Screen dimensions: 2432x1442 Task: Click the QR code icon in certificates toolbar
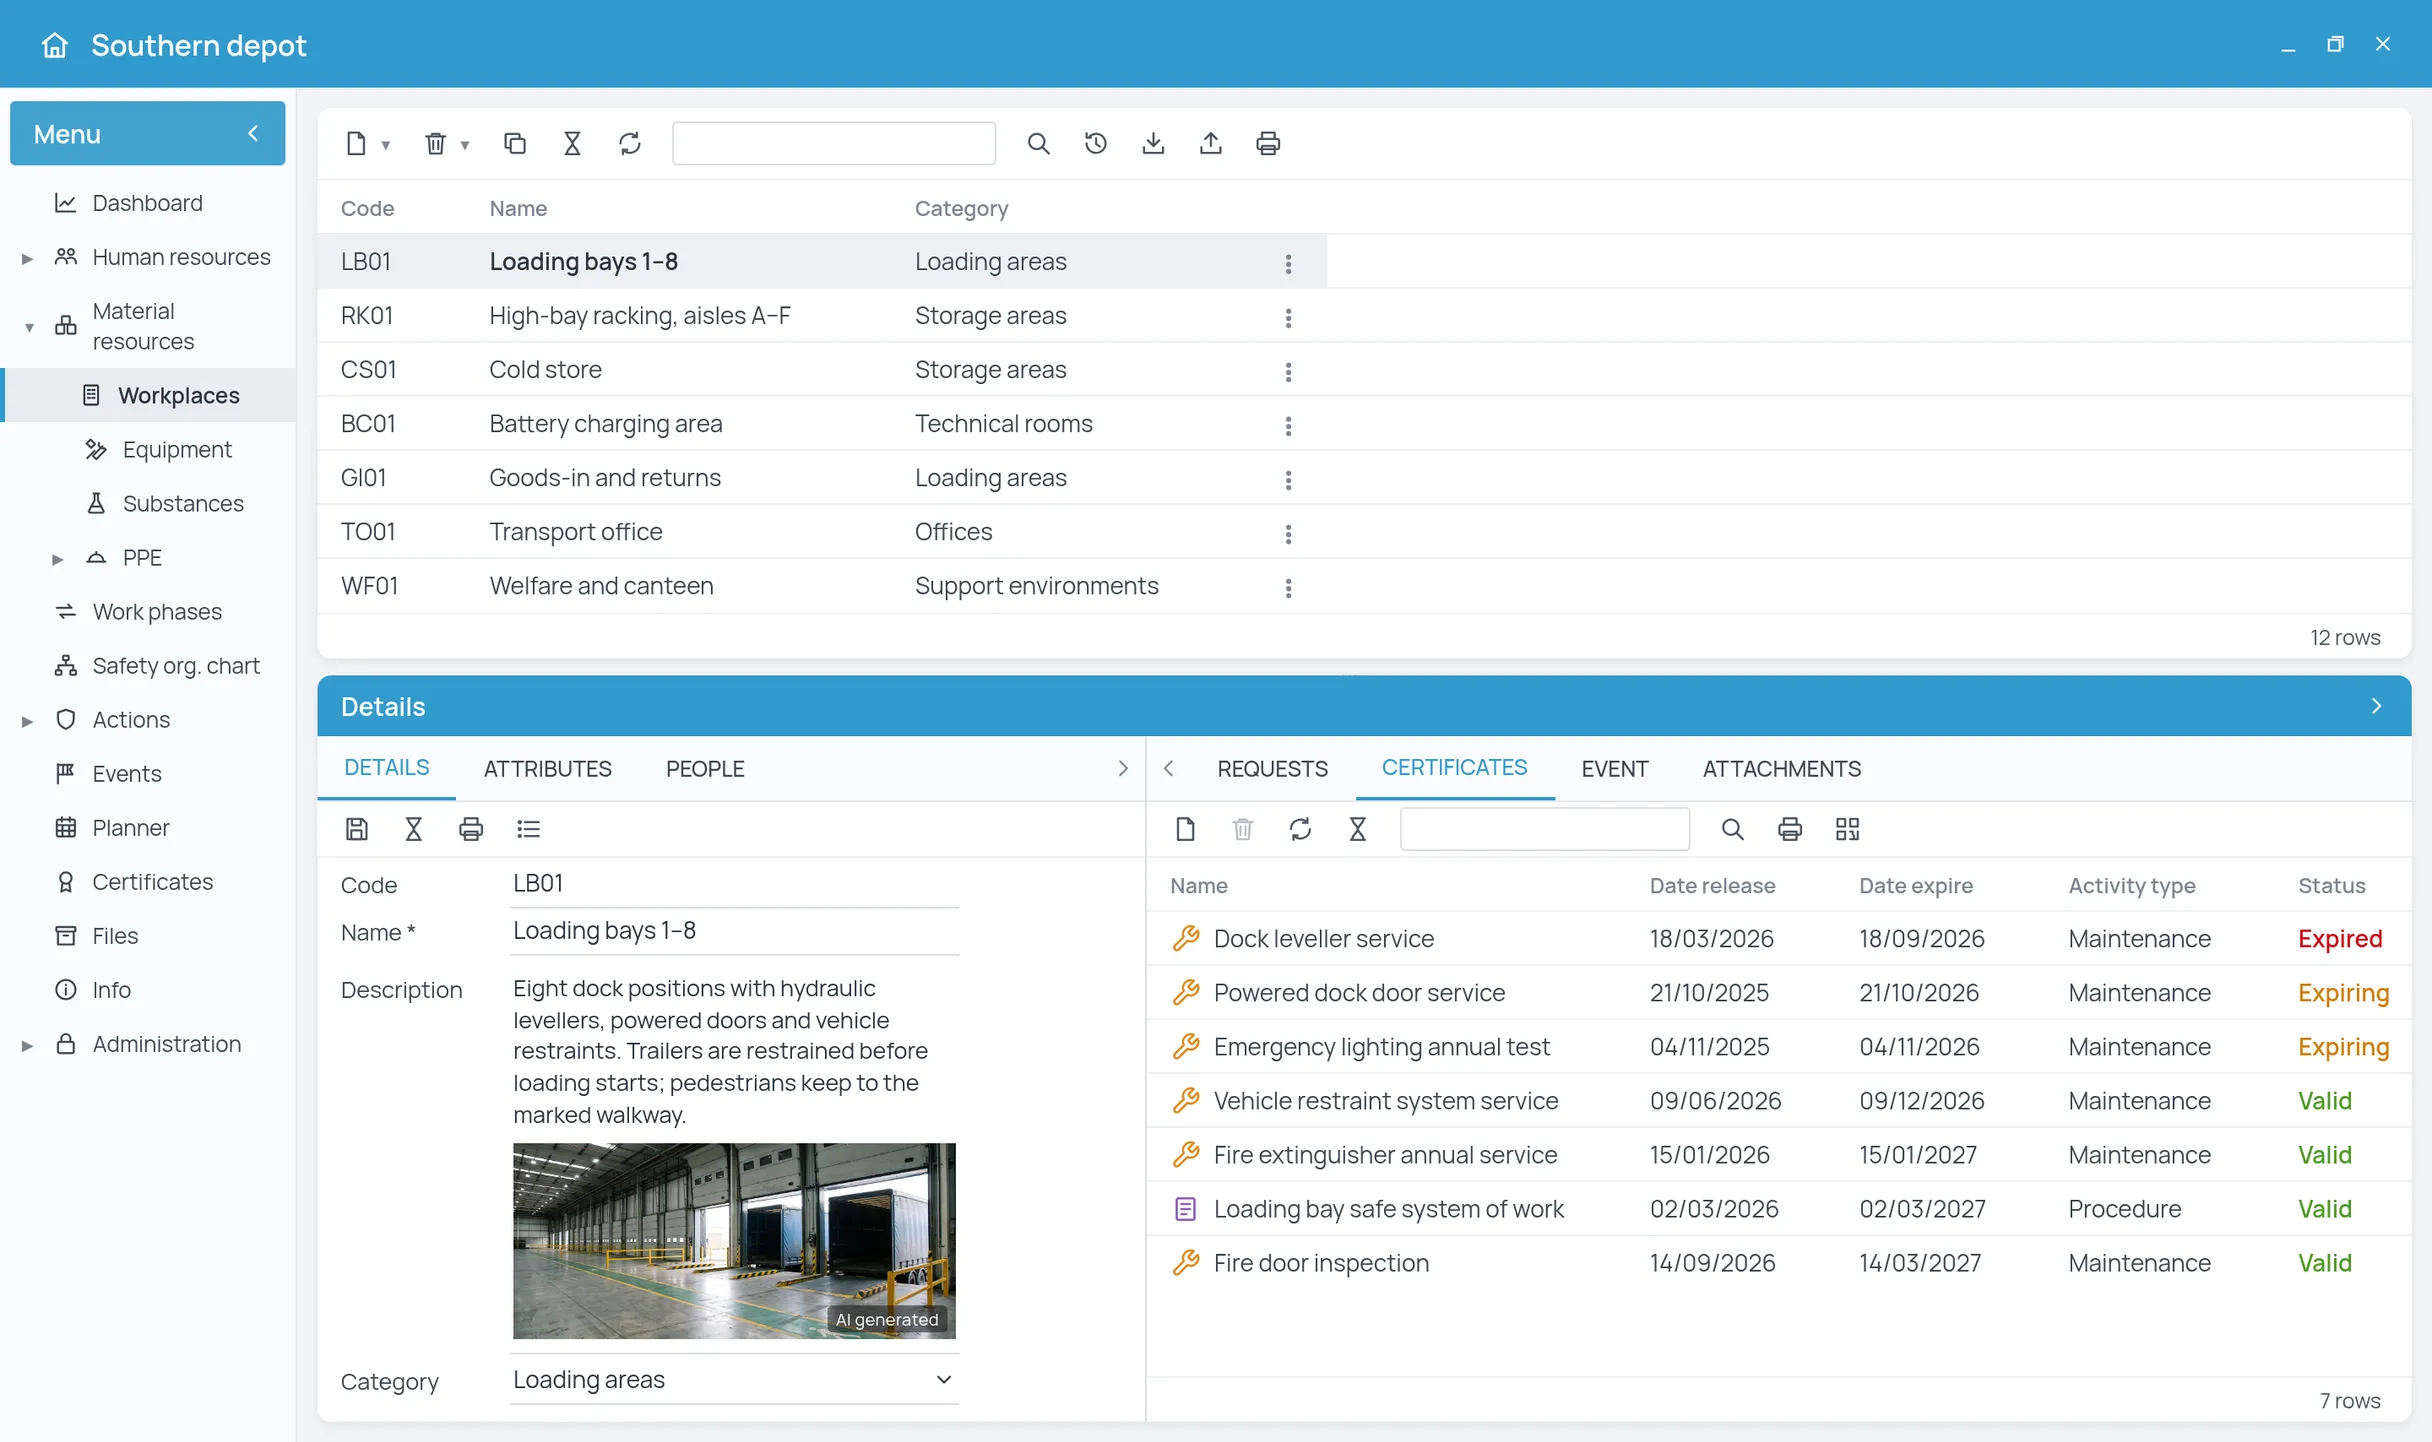point(1847,829)
